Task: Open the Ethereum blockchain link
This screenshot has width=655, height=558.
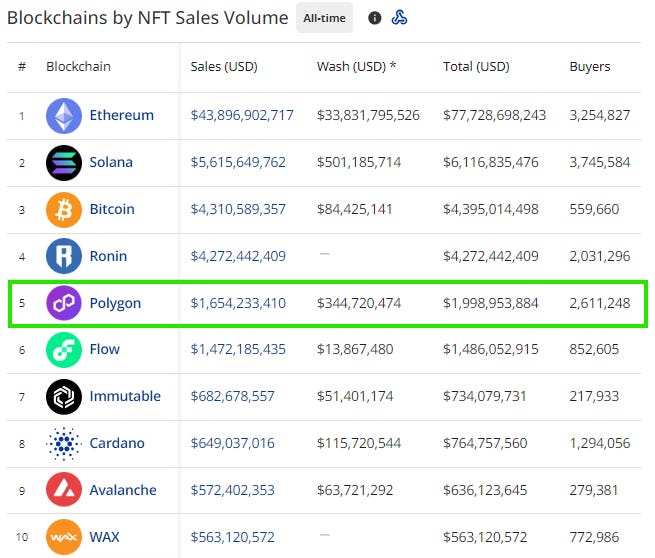Action: click(122, 115)
